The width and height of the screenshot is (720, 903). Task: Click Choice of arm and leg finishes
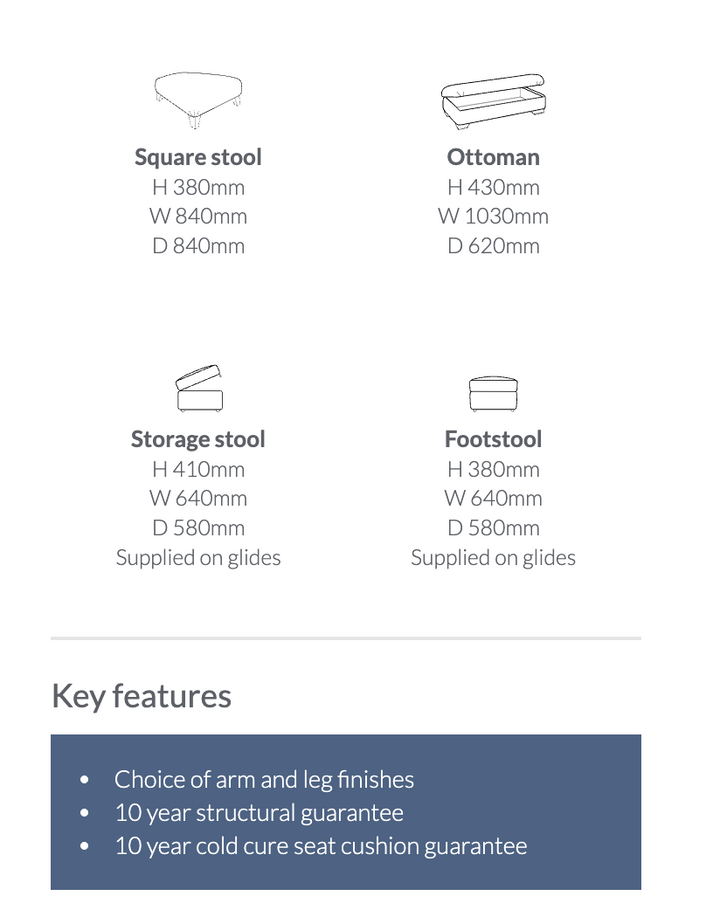coord(264,780)
